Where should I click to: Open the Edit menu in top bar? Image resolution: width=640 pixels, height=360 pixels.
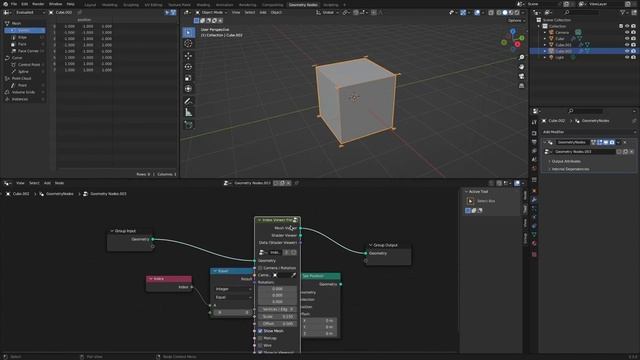24,4
